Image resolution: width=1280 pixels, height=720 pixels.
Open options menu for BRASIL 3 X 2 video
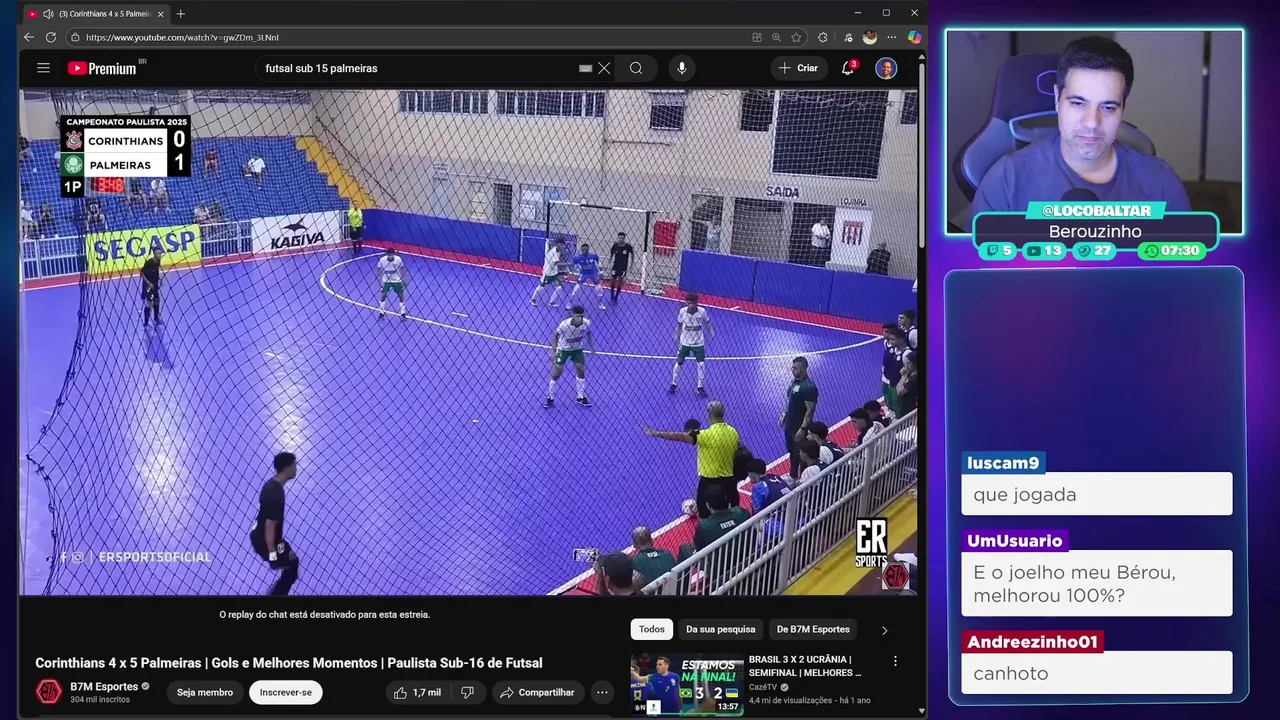point(895,661)
